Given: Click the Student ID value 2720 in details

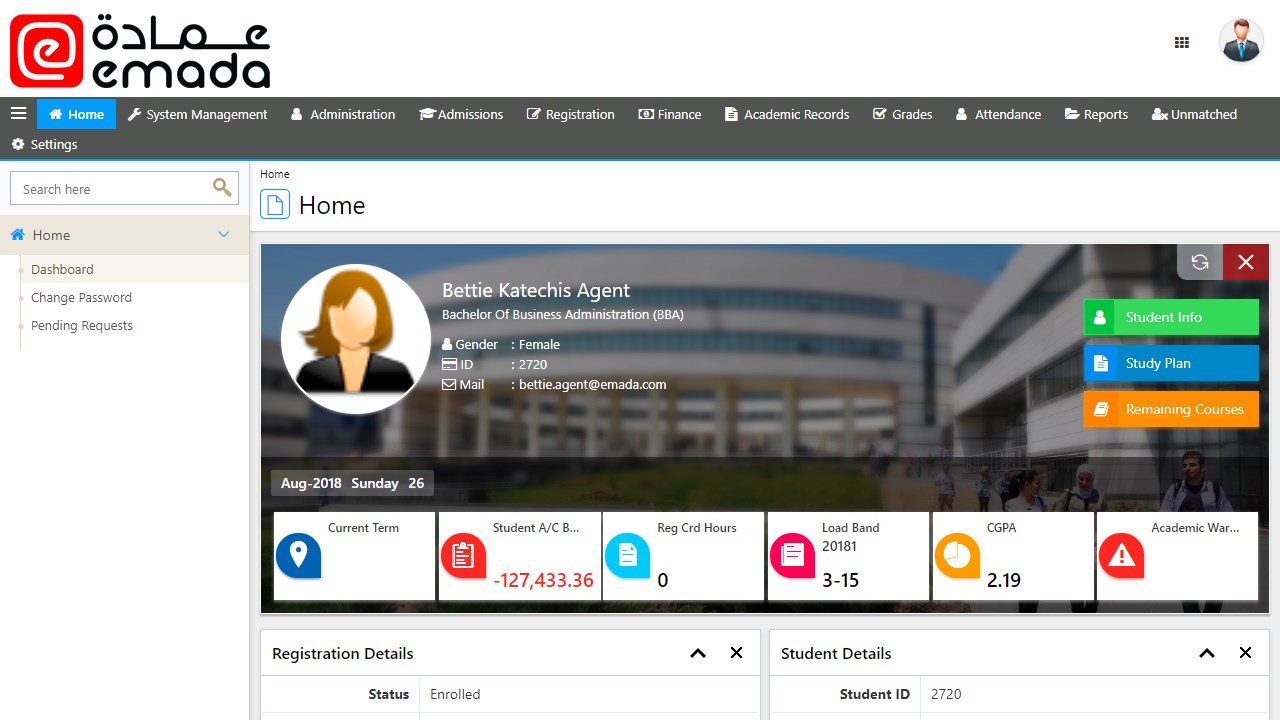Looking at the screenshot, I should pyautogui.click(x=946, y=694).
